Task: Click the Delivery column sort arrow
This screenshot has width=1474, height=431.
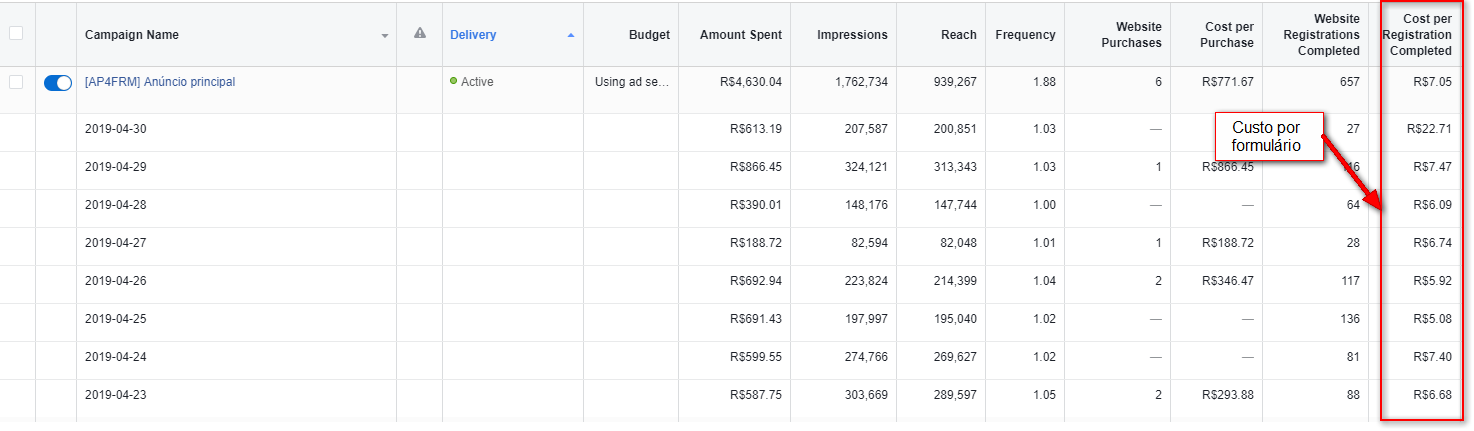Action: 571,35
